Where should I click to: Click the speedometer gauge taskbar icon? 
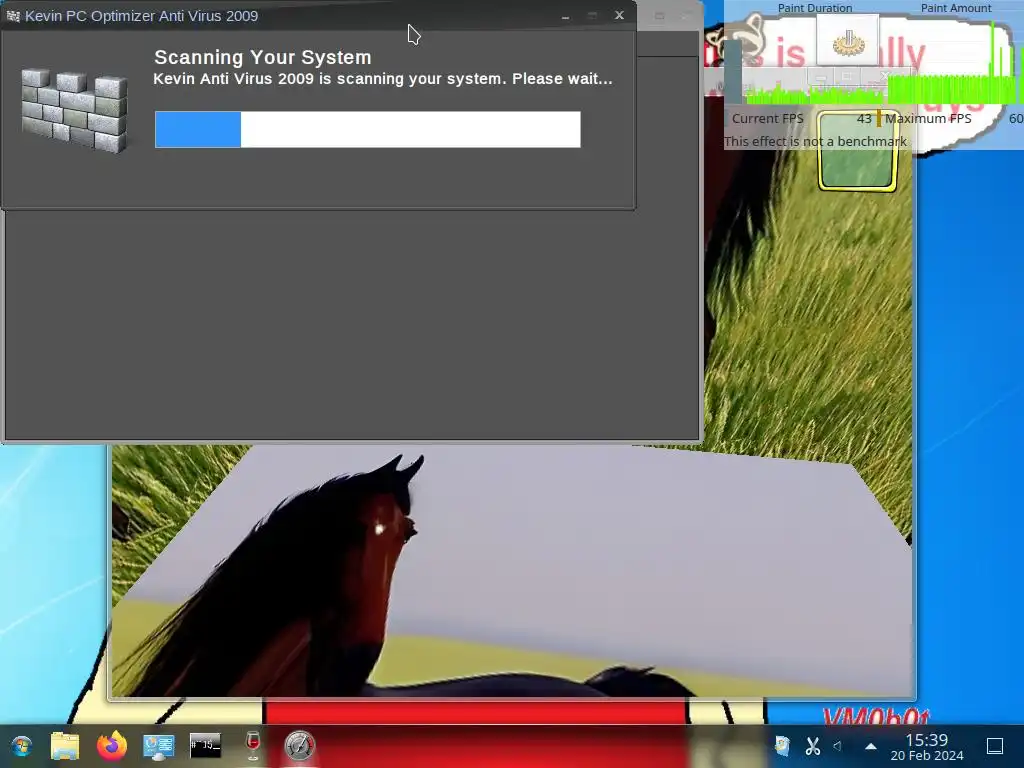[x=299, y=745]
